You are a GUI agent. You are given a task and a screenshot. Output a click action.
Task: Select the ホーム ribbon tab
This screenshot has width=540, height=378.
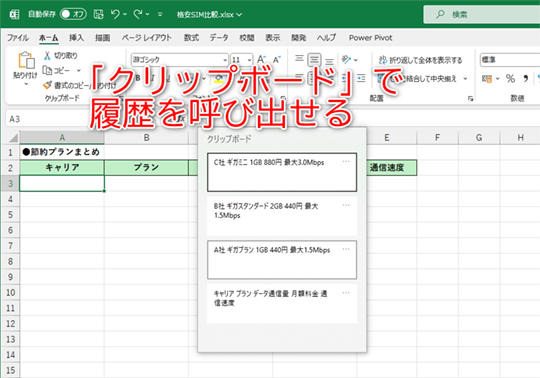click(x=49, y=38)
